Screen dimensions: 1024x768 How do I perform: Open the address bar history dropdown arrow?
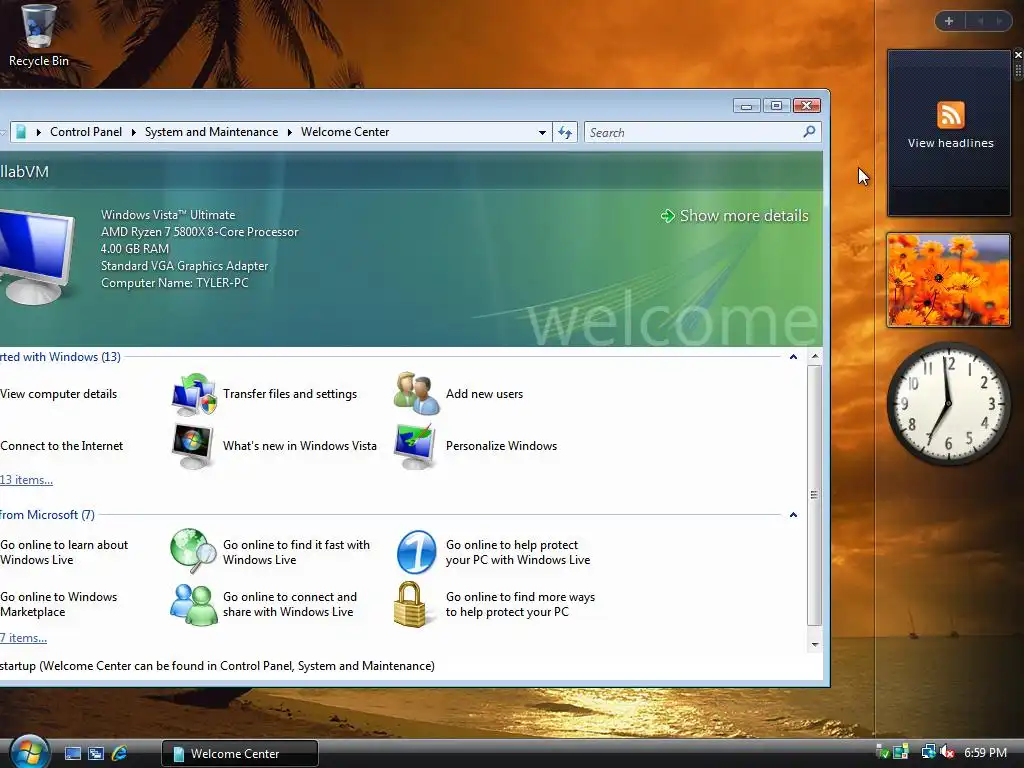[x=542, y=133]
